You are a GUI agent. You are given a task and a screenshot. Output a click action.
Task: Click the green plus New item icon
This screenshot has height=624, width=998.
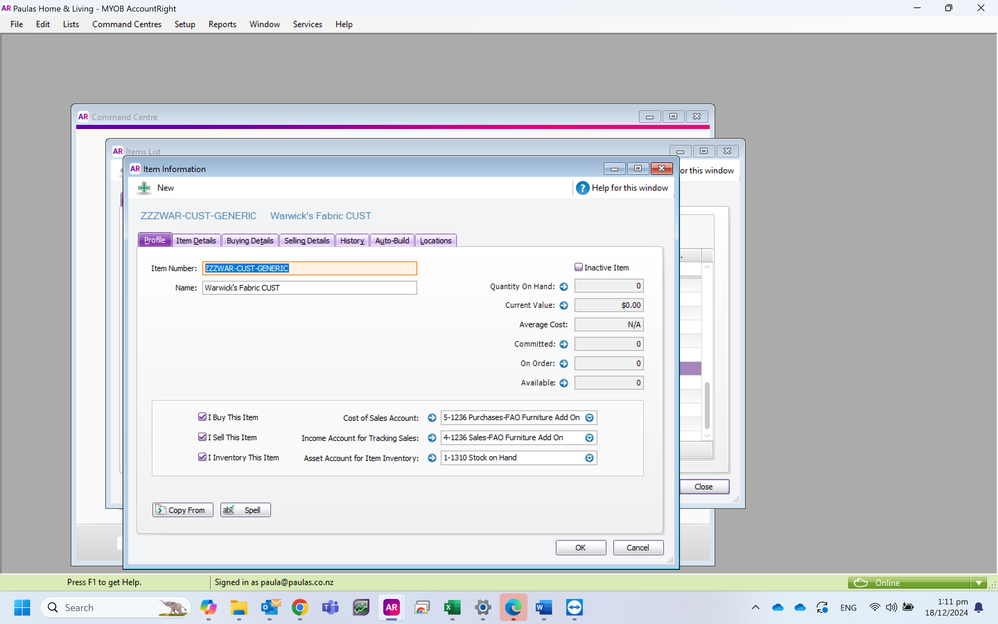[x=145, y=188]
